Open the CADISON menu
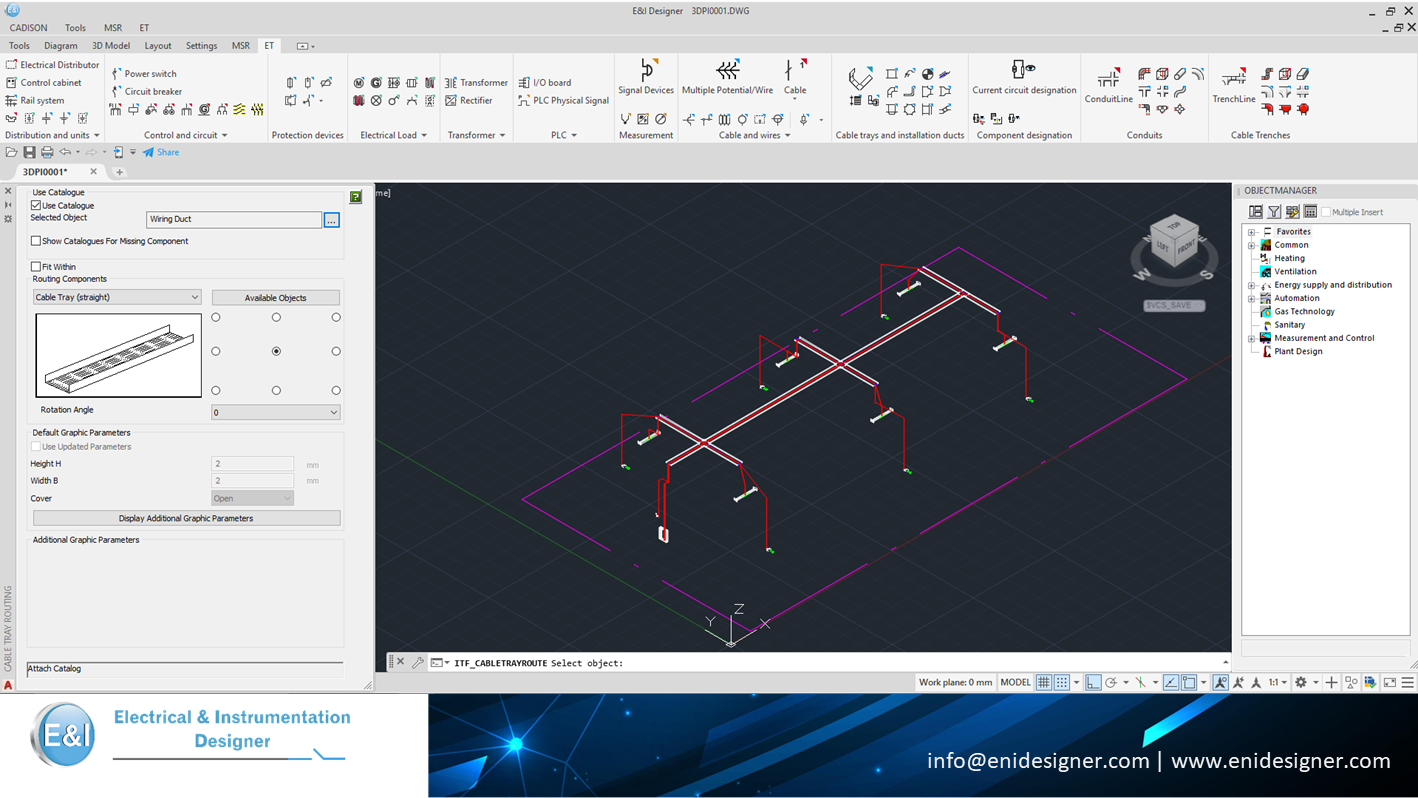 [28, 28]
